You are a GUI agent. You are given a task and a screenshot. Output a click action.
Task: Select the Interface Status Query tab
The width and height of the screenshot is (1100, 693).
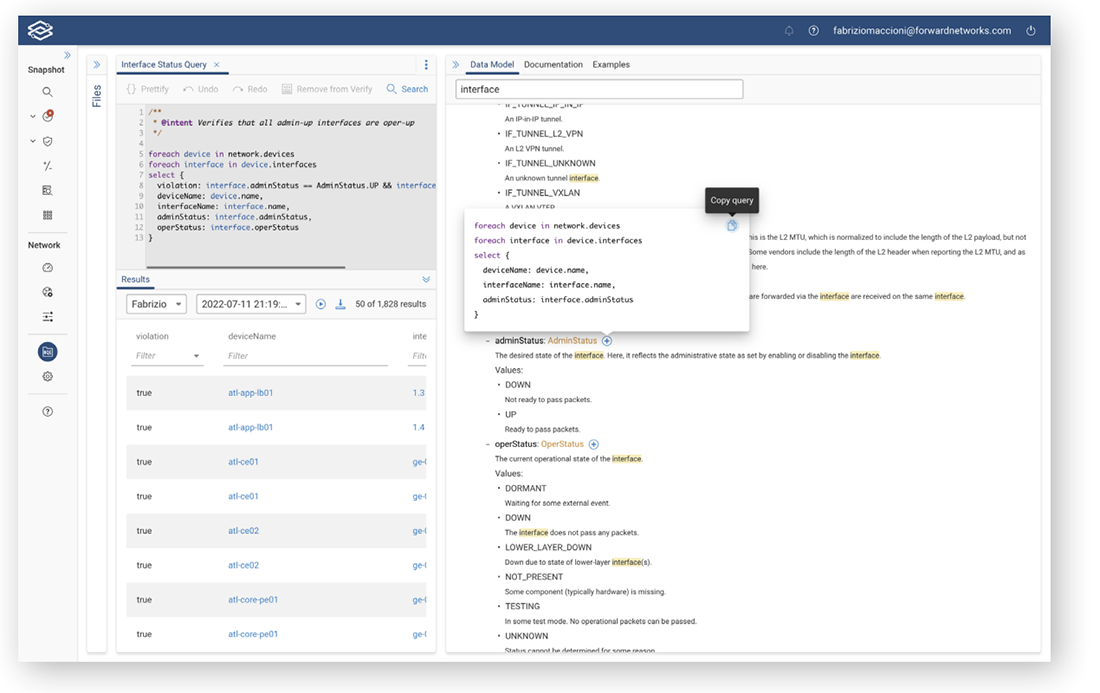pyautogui.click(x=163, y=65)
